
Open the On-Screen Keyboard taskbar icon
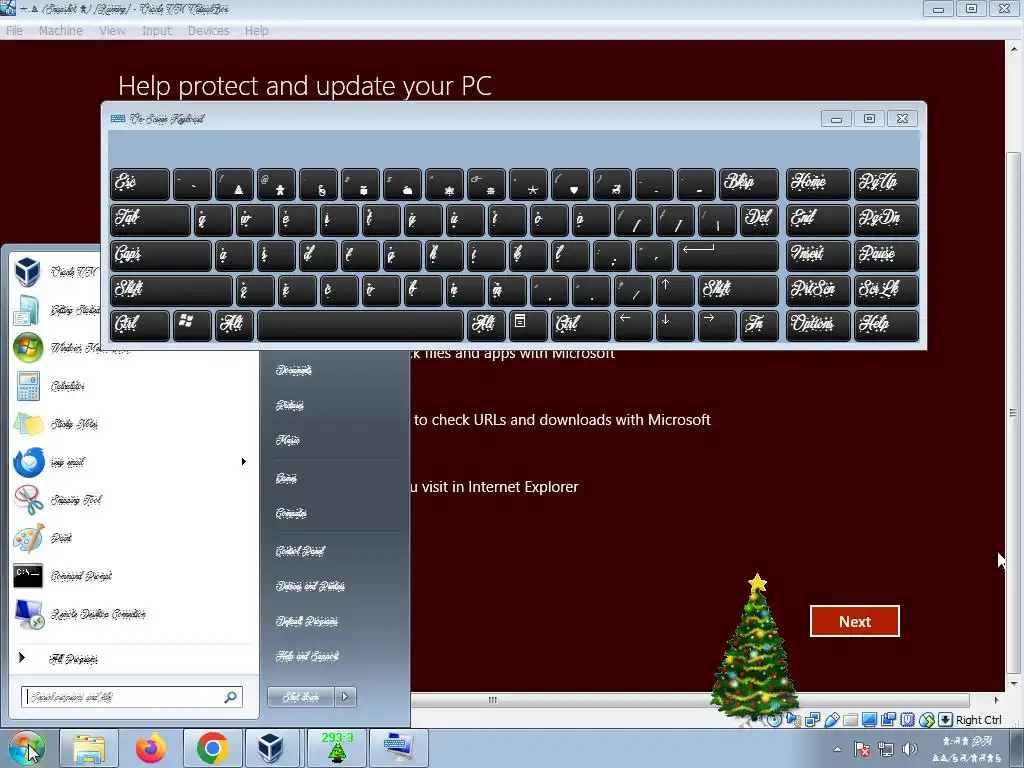[x=398, y=748]
